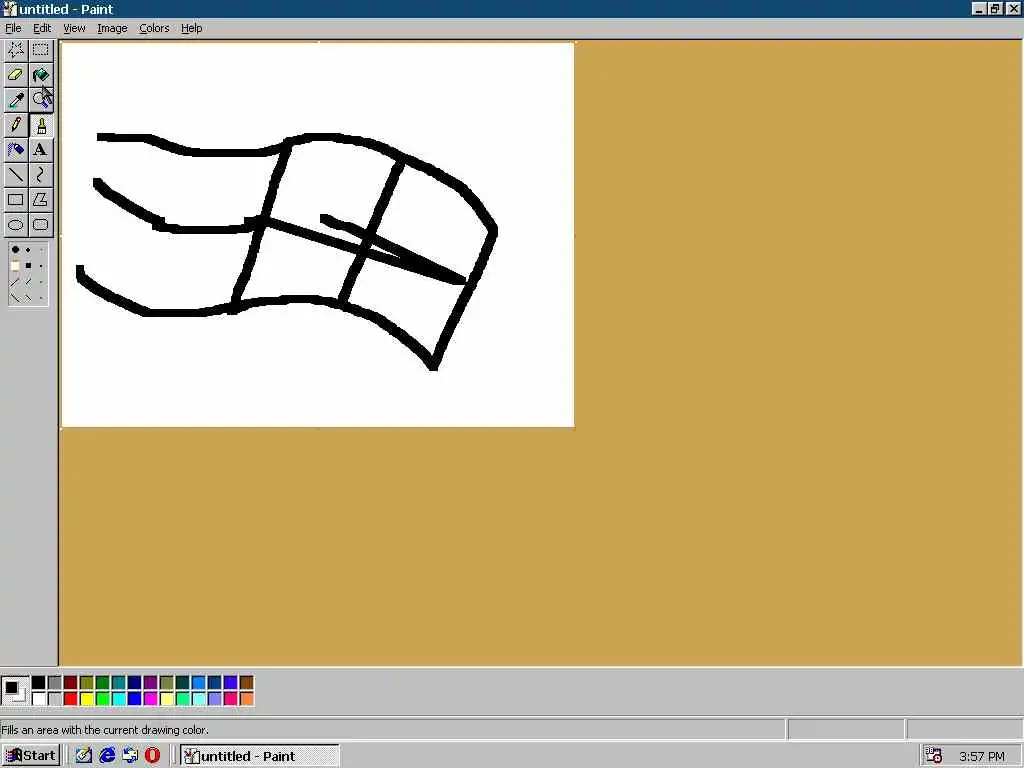The height and width of the screenshot is (768, 1024).
Task: Choose the Rectangle shape tool
Action: [16, 199]
